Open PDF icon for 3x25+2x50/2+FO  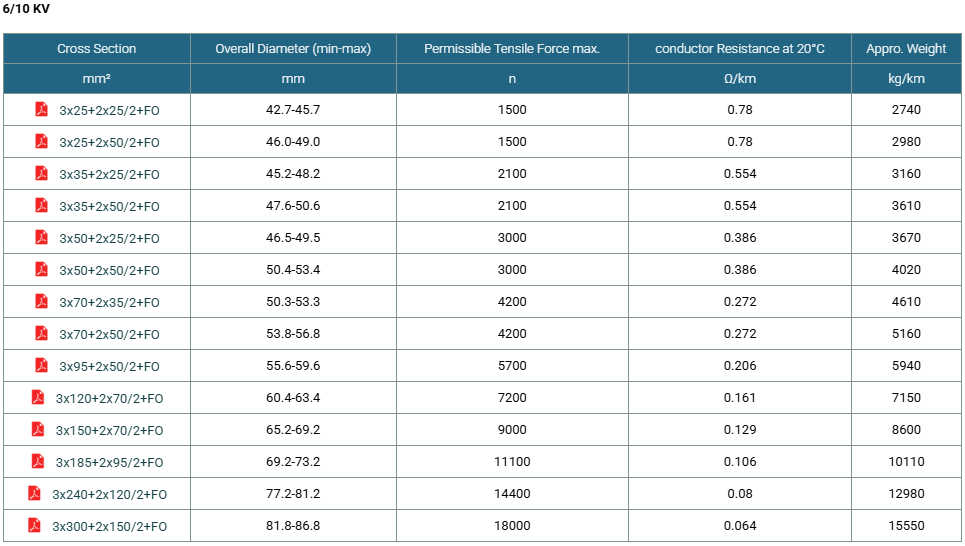pyautogui.click(x=41, y=142)
